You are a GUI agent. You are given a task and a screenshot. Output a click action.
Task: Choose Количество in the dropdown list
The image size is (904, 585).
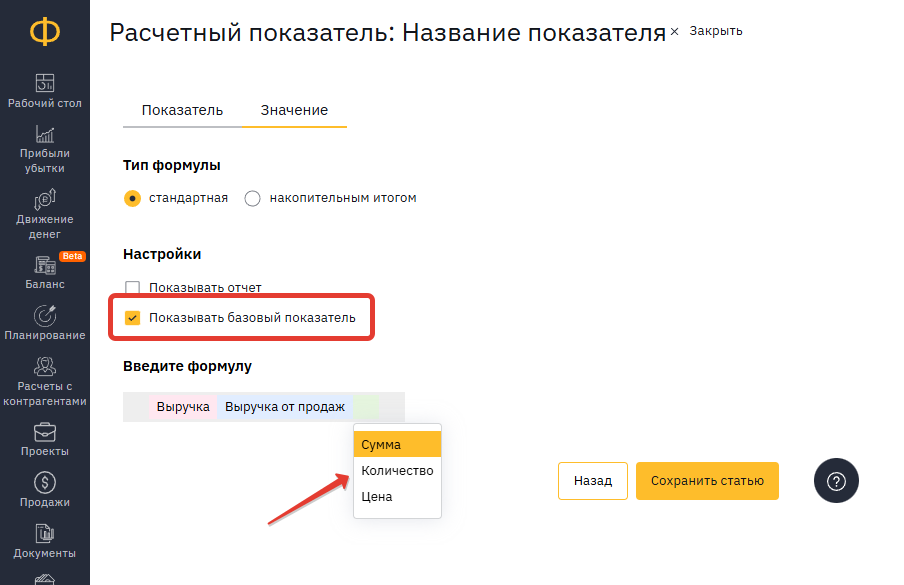click(397, 470)
